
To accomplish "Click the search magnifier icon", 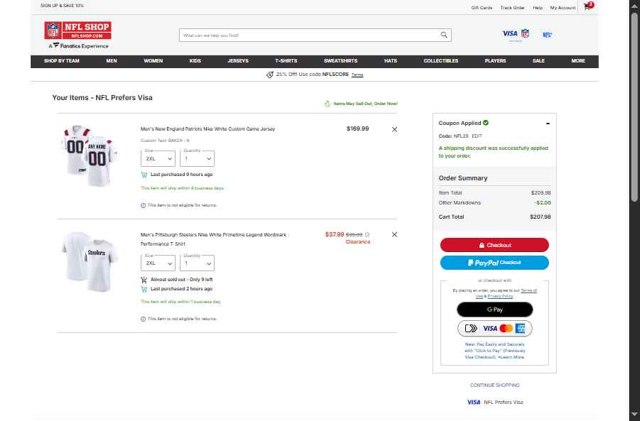I will (x=444, y=35).
